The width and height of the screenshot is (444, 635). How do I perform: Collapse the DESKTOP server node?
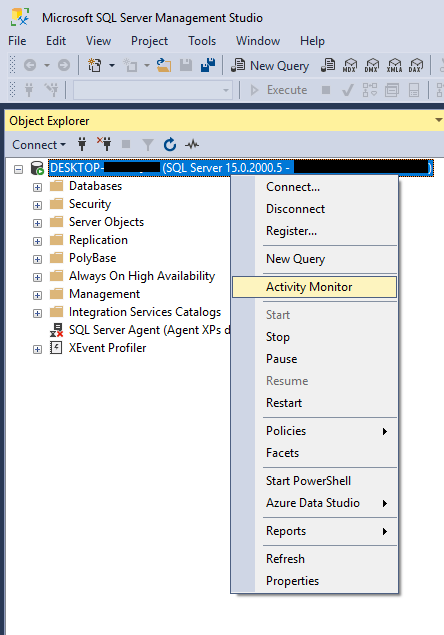19,169
